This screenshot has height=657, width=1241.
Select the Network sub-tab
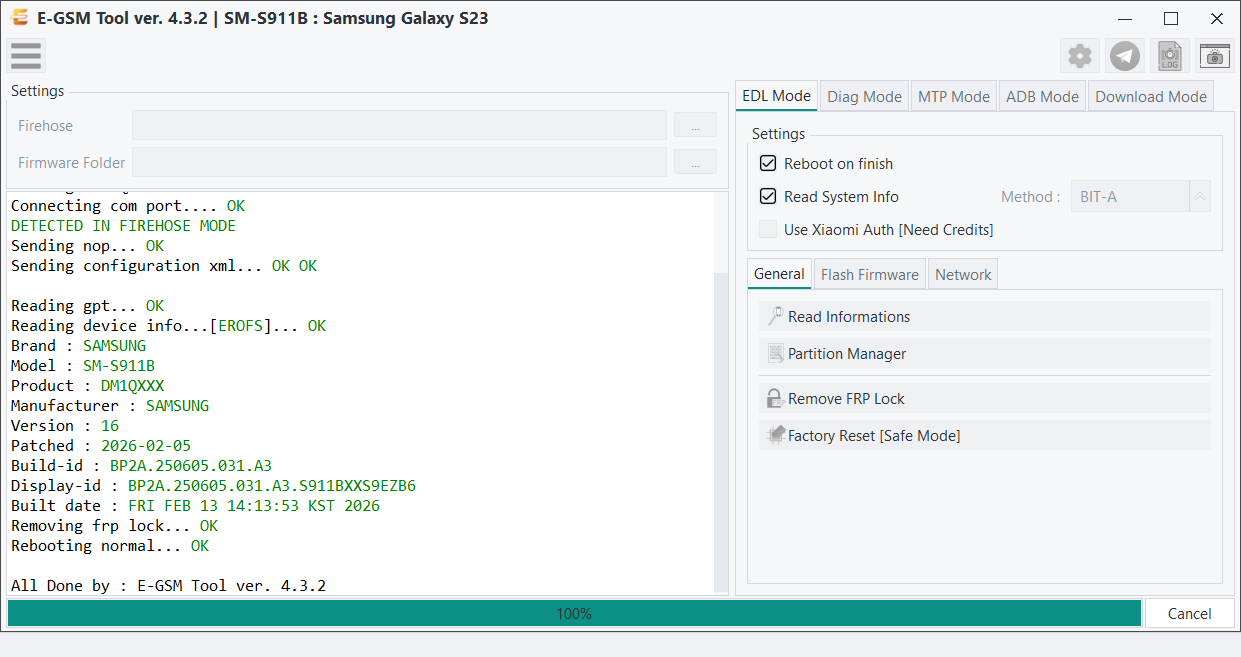(x=963, y=274)
